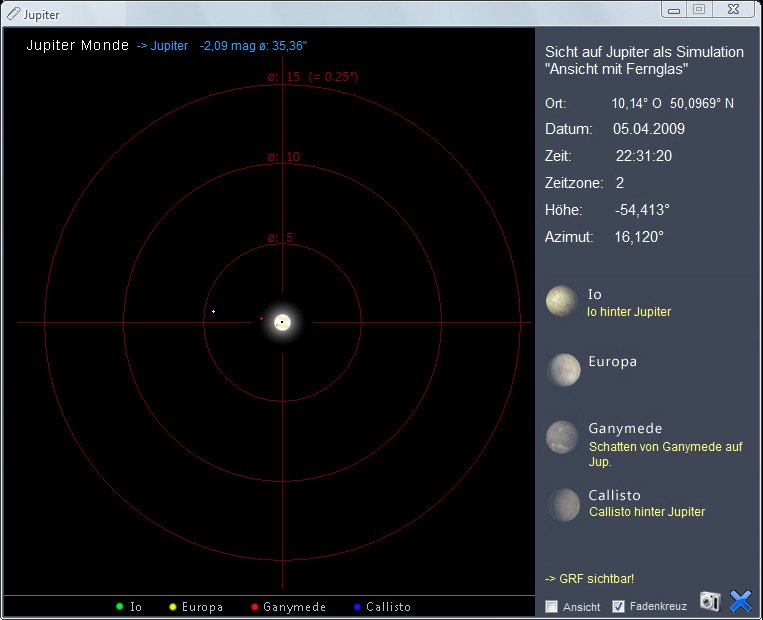Take a screenshot with the camera icon

(x=710, y=601)
